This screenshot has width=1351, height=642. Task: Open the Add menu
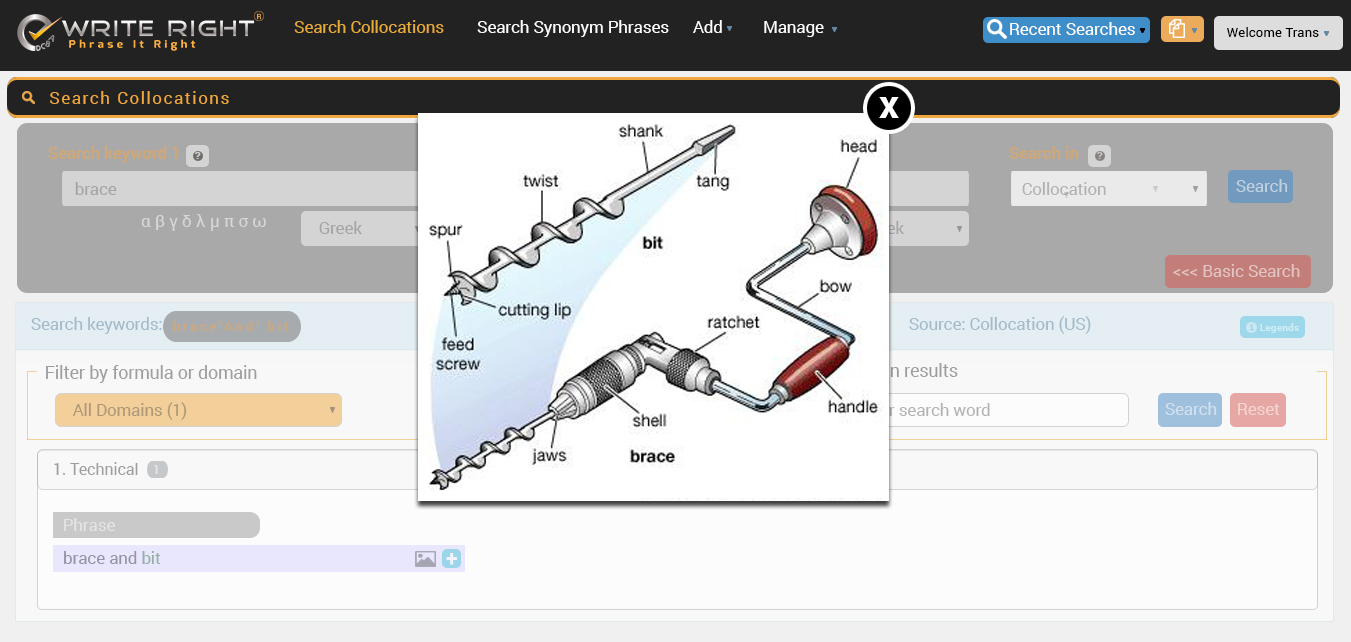[712, 28]
